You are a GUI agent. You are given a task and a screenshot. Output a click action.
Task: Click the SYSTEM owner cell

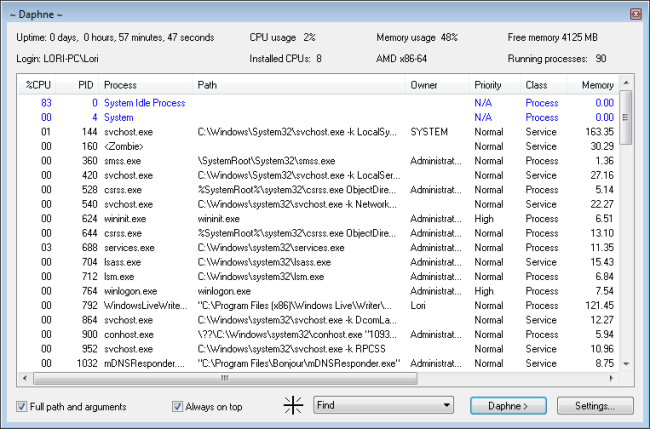[429, 132]
